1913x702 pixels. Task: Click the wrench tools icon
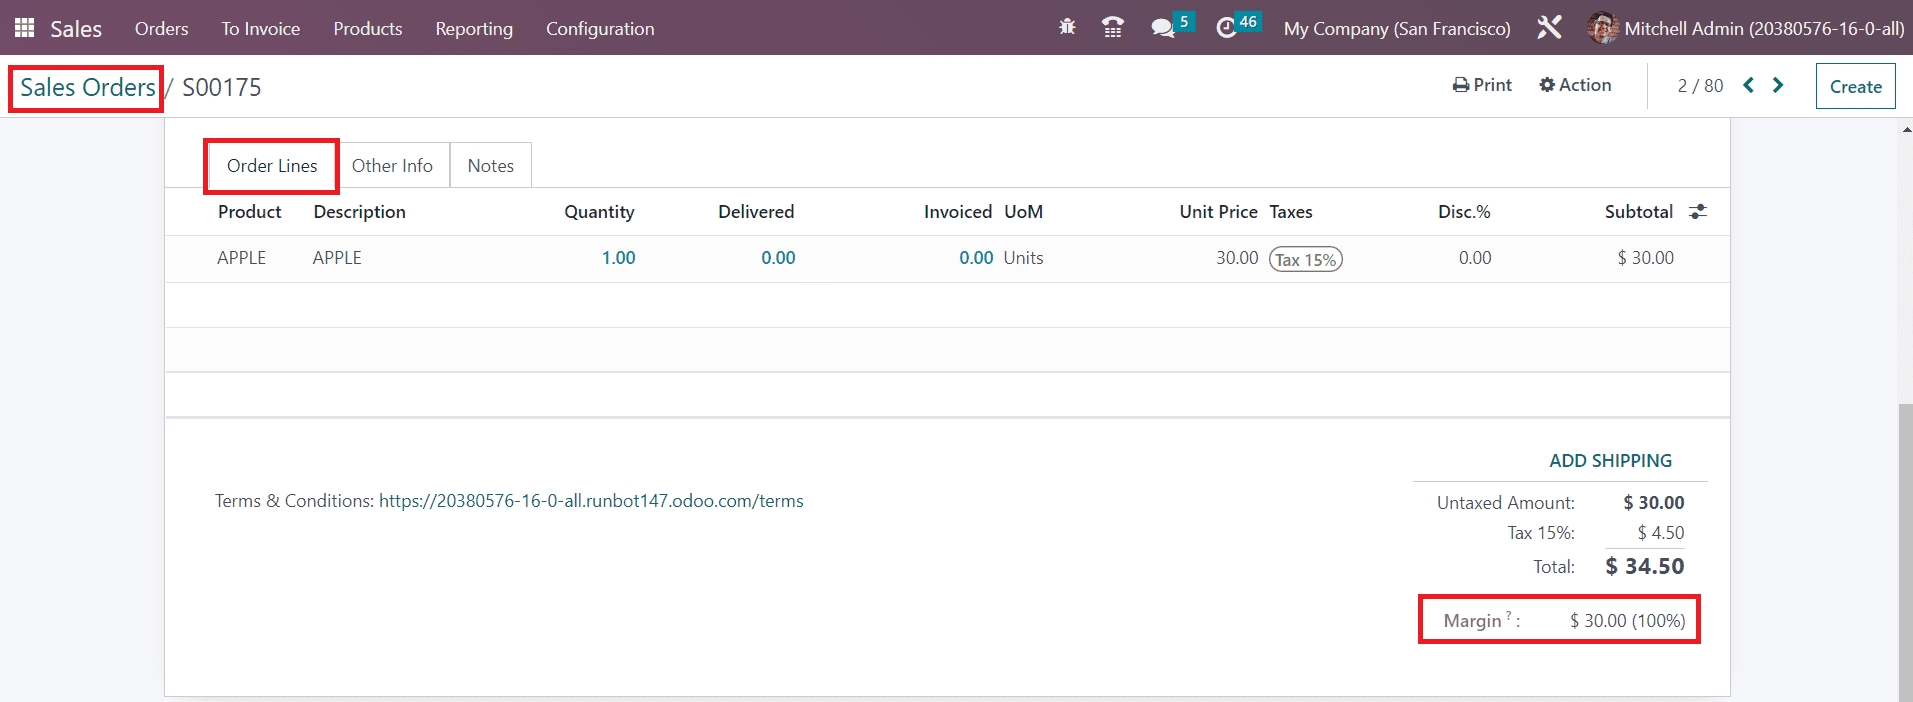coord(1549,28)
